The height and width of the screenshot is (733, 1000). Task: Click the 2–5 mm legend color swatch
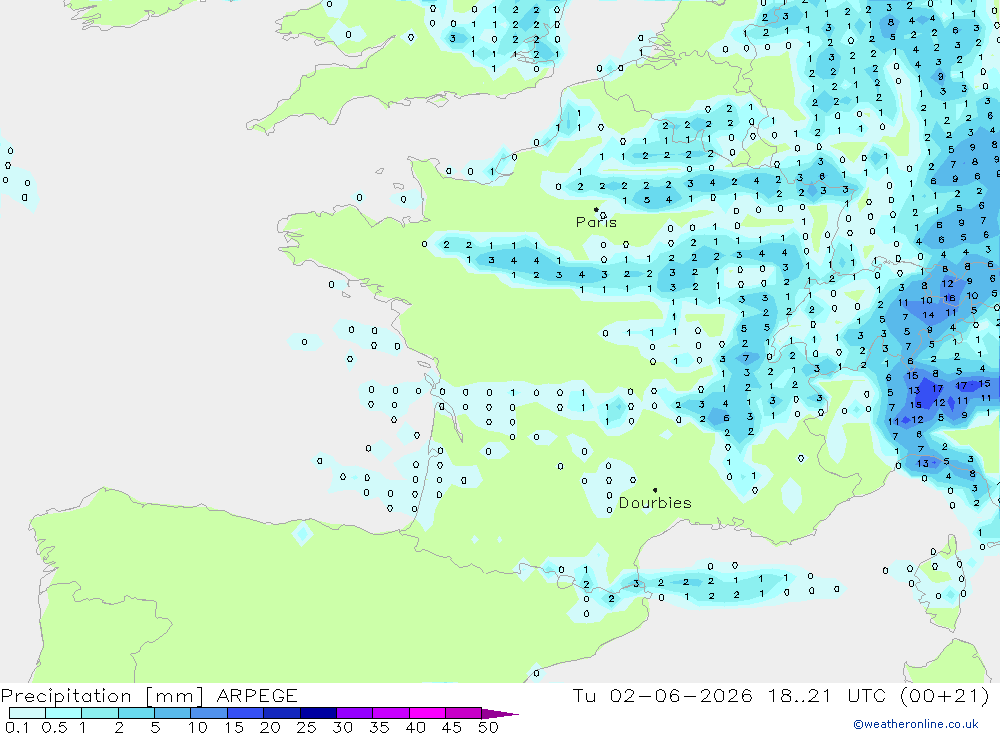tap(136, 713)
